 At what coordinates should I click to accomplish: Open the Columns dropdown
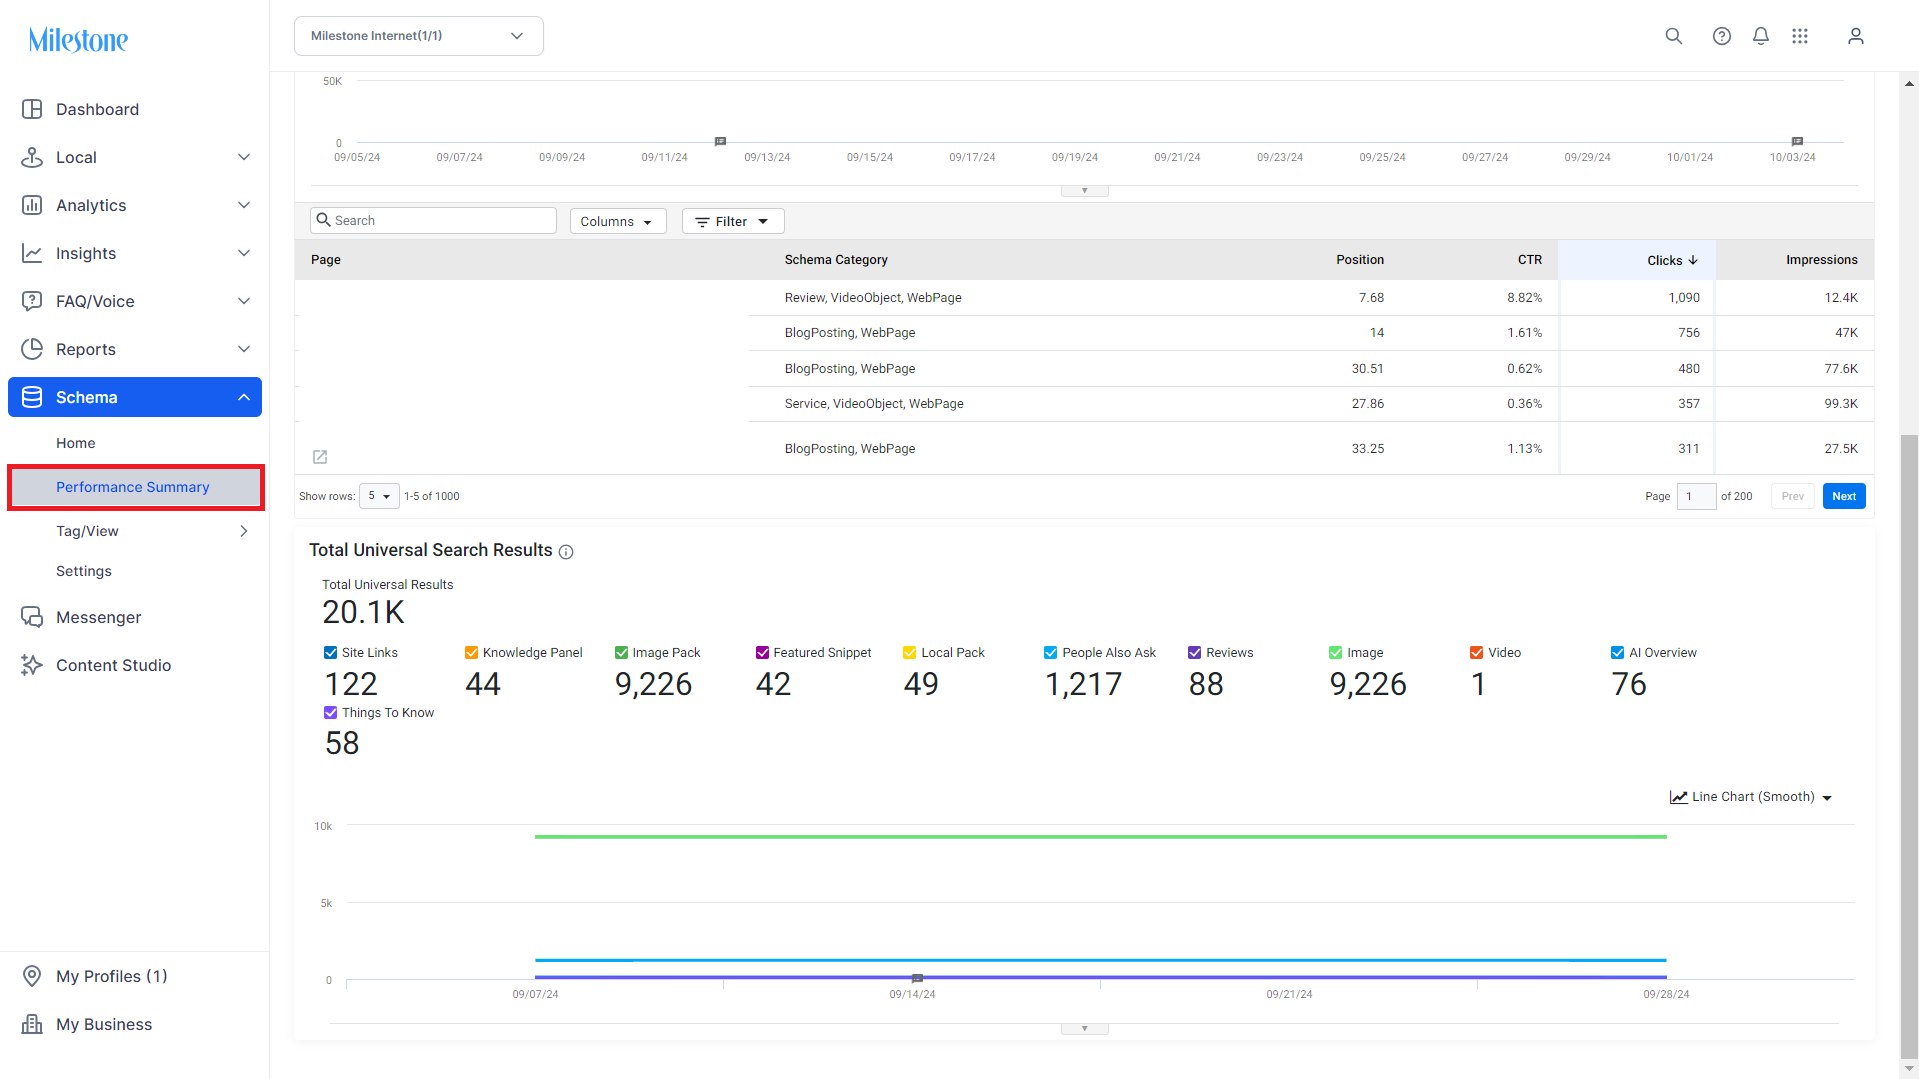pos(617,221)
